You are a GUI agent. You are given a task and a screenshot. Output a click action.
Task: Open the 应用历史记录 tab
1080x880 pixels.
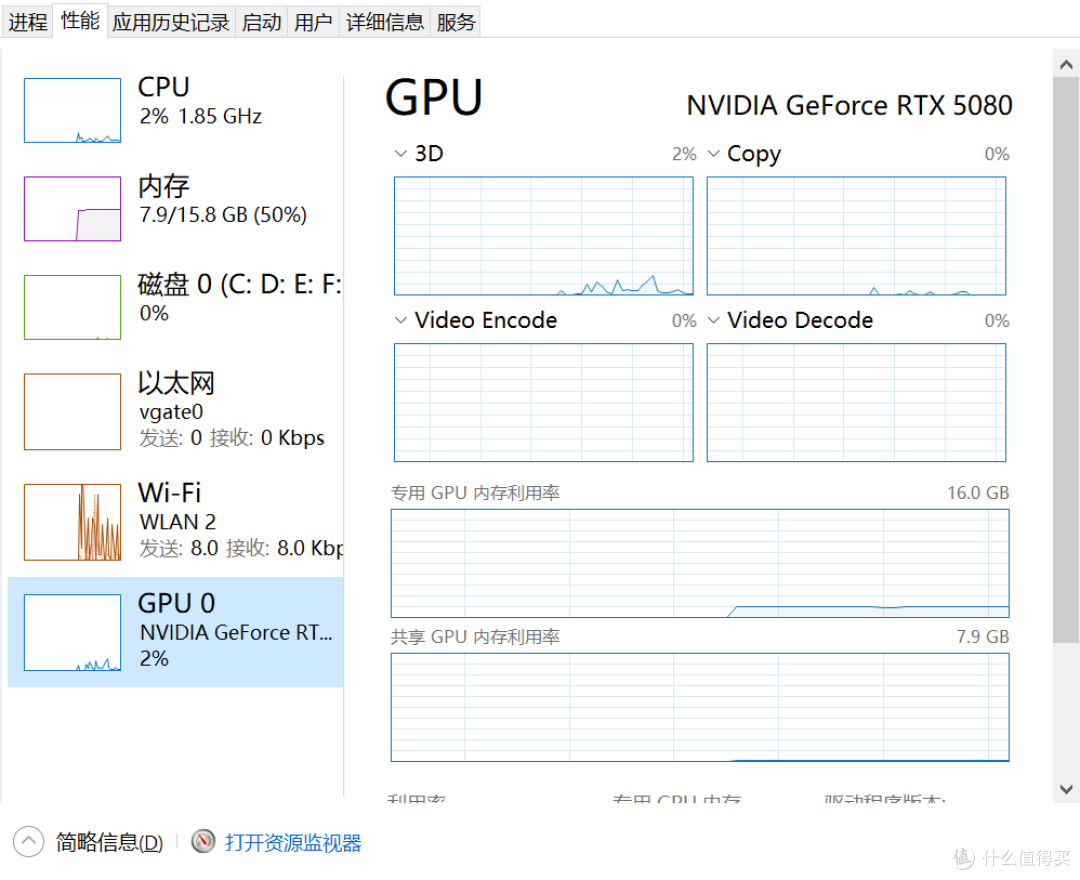pos(171,22)
